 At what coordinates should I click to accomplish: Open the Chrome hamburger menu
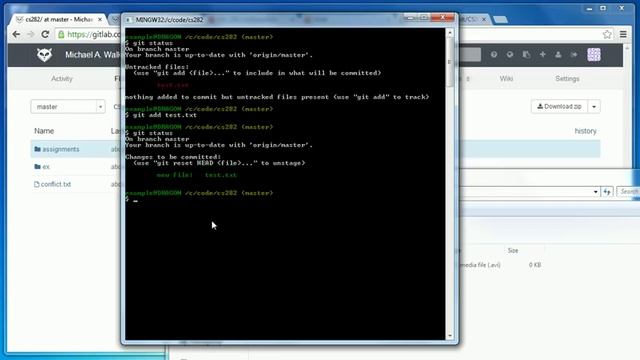623,34
